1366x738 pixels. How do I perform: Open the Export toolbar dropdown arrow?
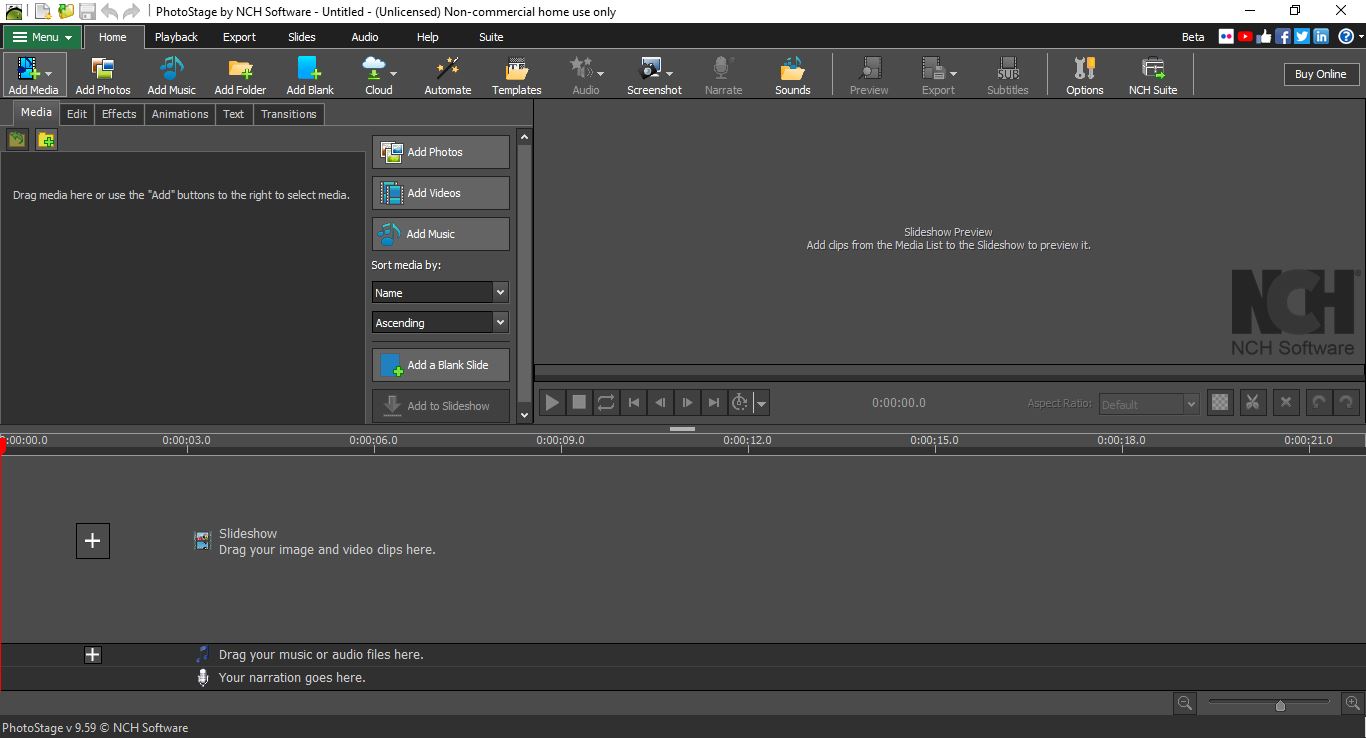click(x=953, y=74)
